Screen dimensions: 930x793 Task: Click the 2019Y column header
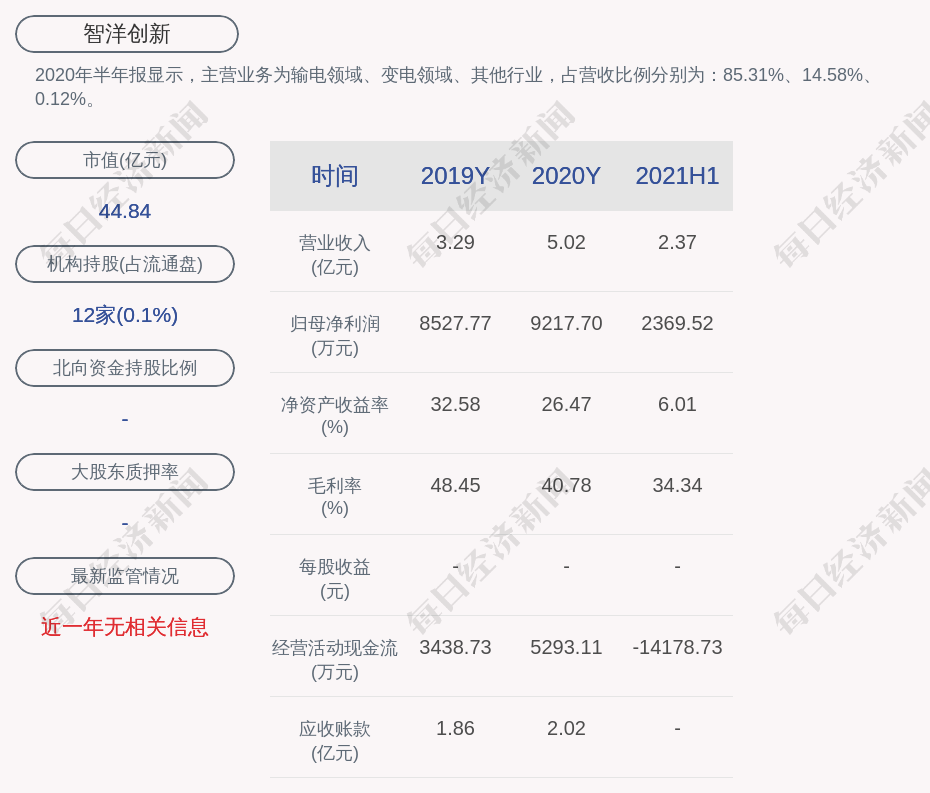455,176
